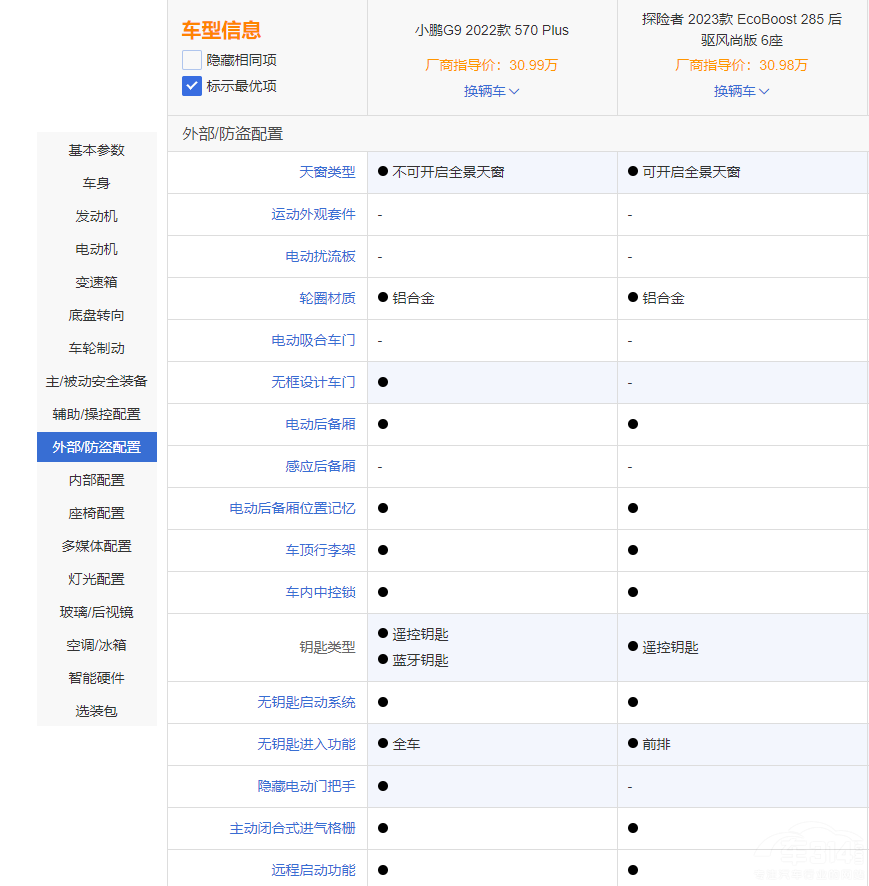The image size is (869, 886).
Task: Select 车身 in the left navigation
Action: 97,183
